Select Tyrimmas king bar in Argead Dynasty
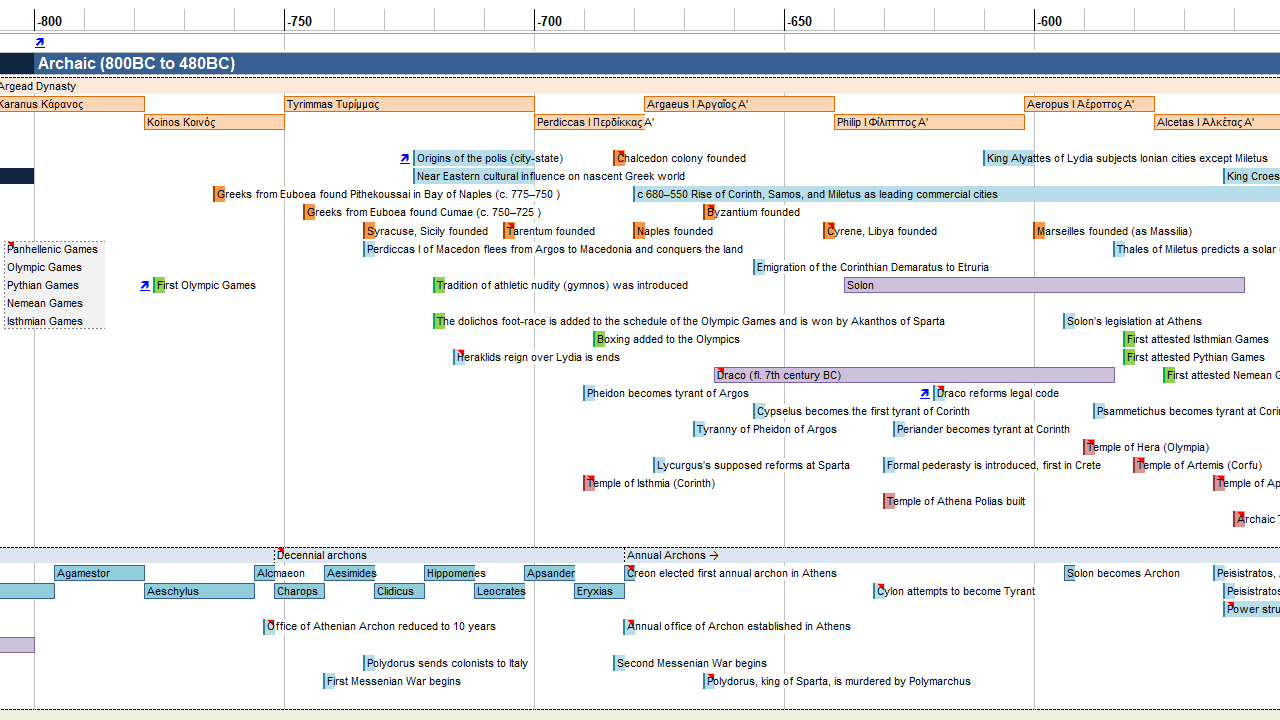The height and width of the screenshot is (720, 1280). pyautogui.click(x=409, y=105)
